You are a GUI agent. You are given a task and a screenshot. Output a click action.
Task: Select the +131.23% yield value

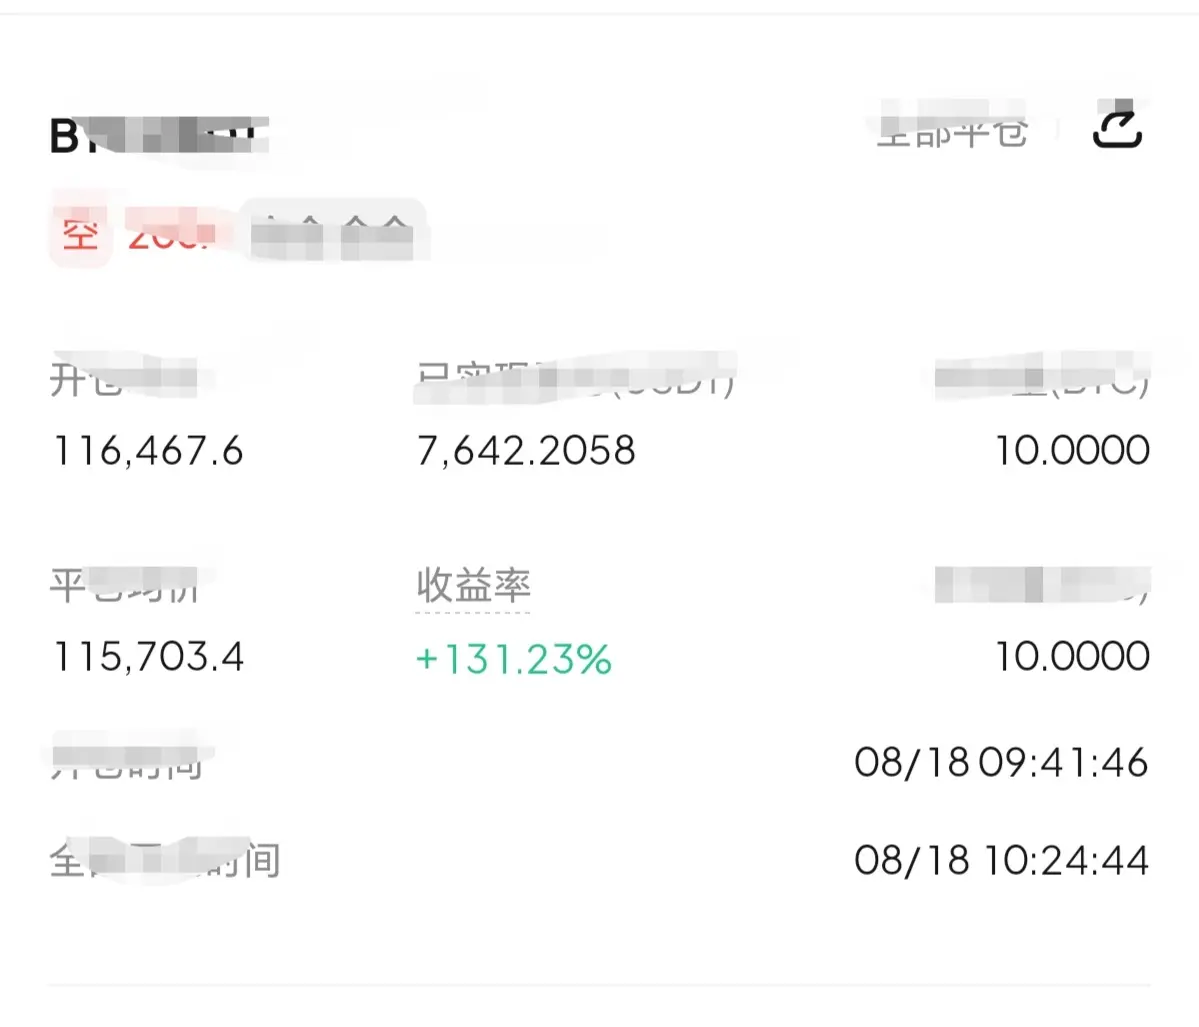point(513,658)
